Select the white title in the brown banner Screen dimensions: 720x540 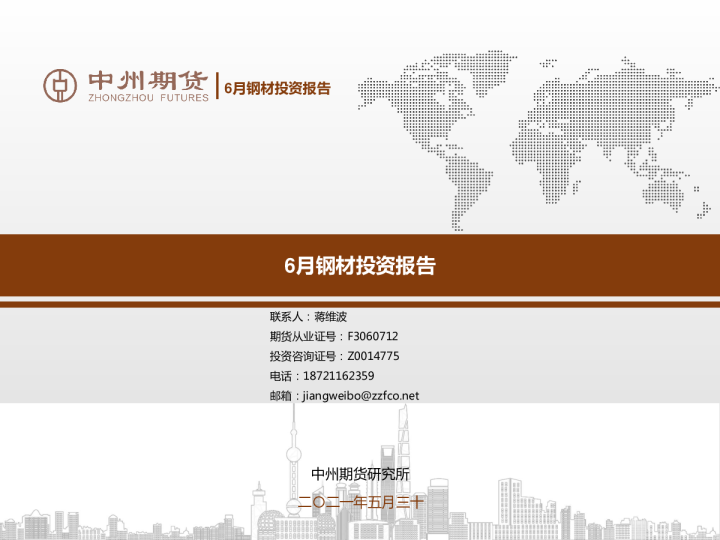[x=360, y=266]
